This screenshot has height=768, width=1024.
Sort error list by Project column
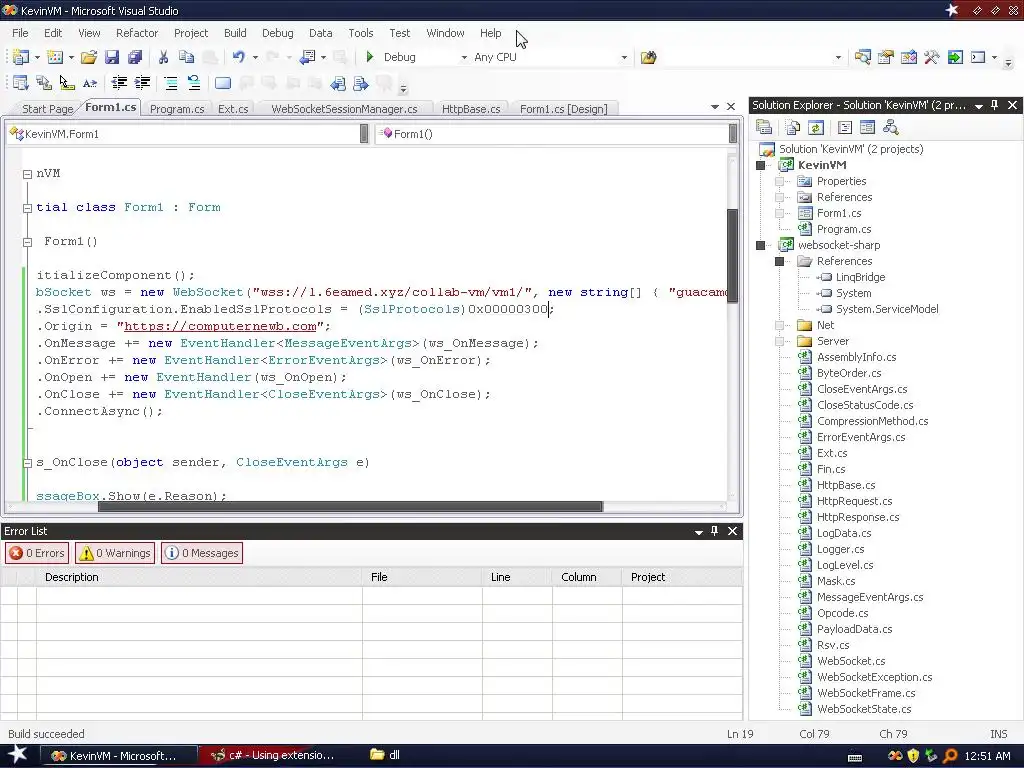pos(682,577)
